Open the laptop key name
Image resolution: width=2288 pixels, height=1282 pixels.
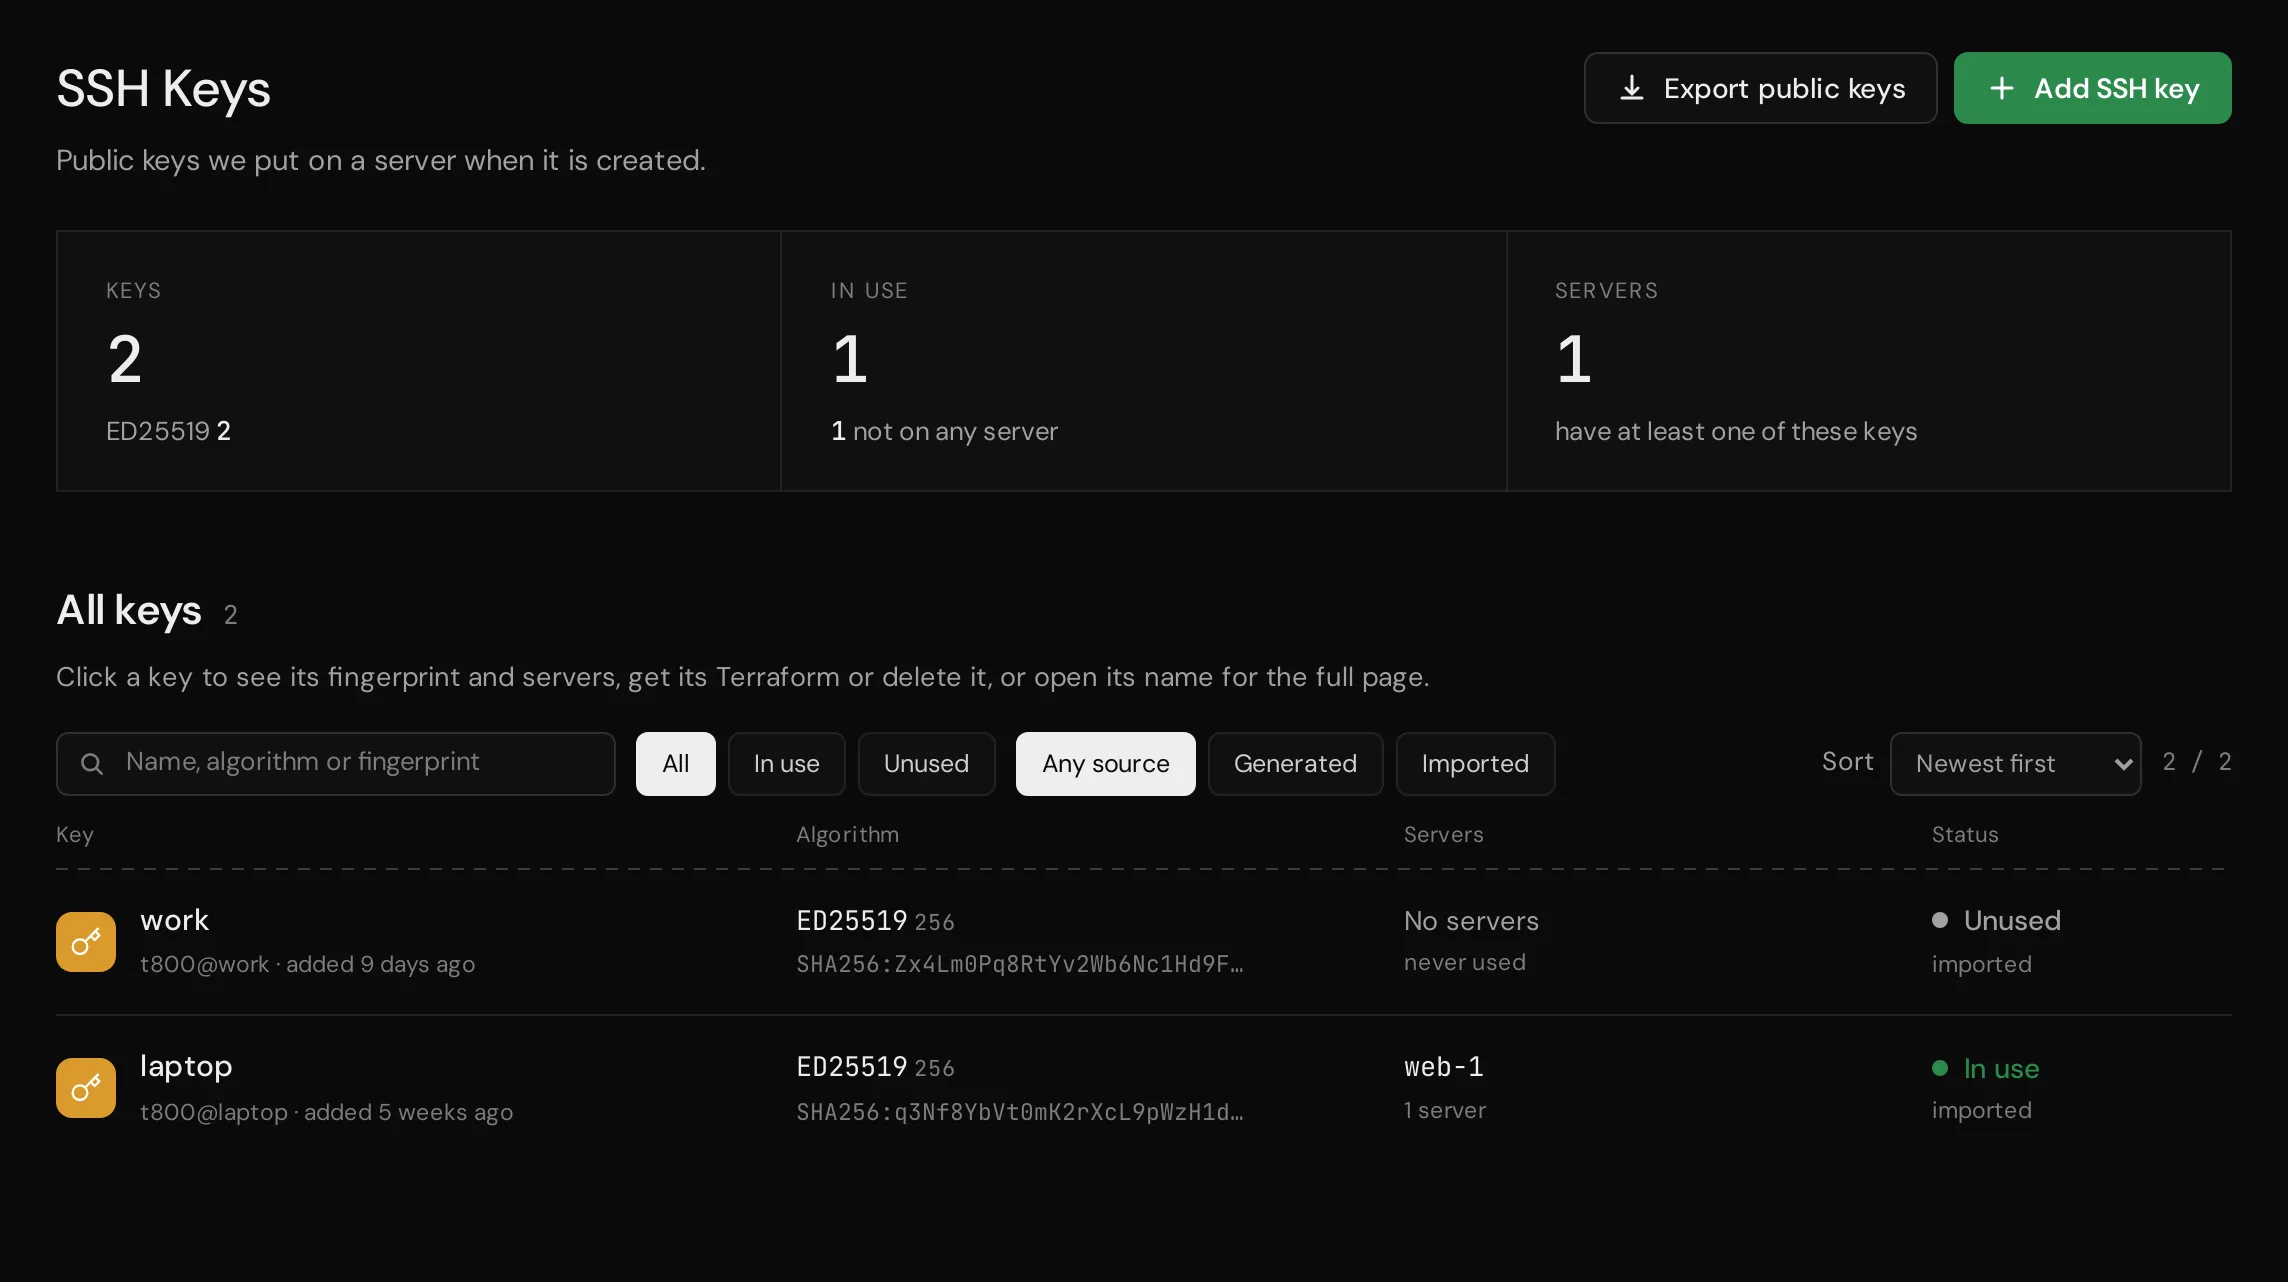pyautogui.click(x=186, y=1067)
